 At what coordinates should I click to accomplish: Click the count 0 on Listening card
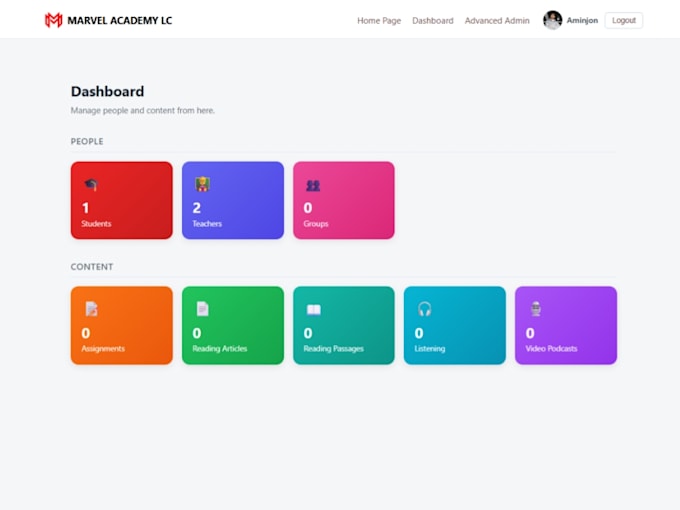419,333
